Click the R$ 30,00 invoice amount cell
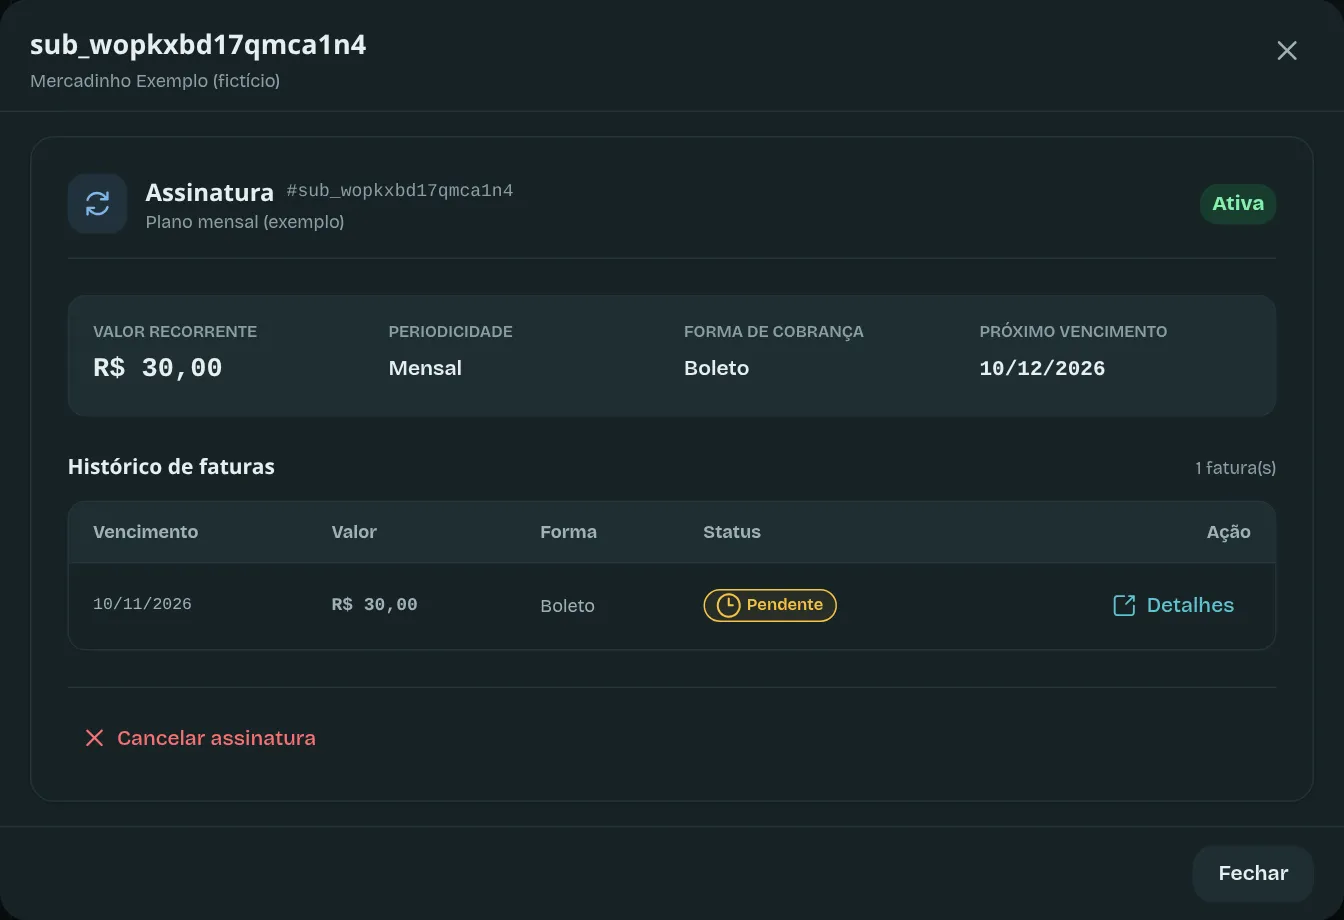Image resolution: width=1344 pixels, height=920 pixels. click(x=375, y=605)
